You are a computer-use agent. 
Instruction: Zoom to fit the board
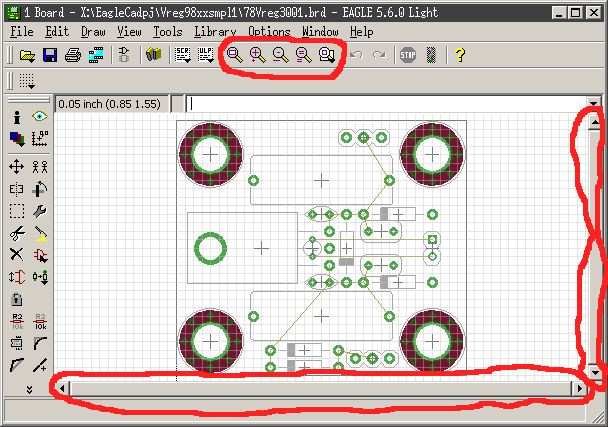pyautogui.click(x=235, y=55)
